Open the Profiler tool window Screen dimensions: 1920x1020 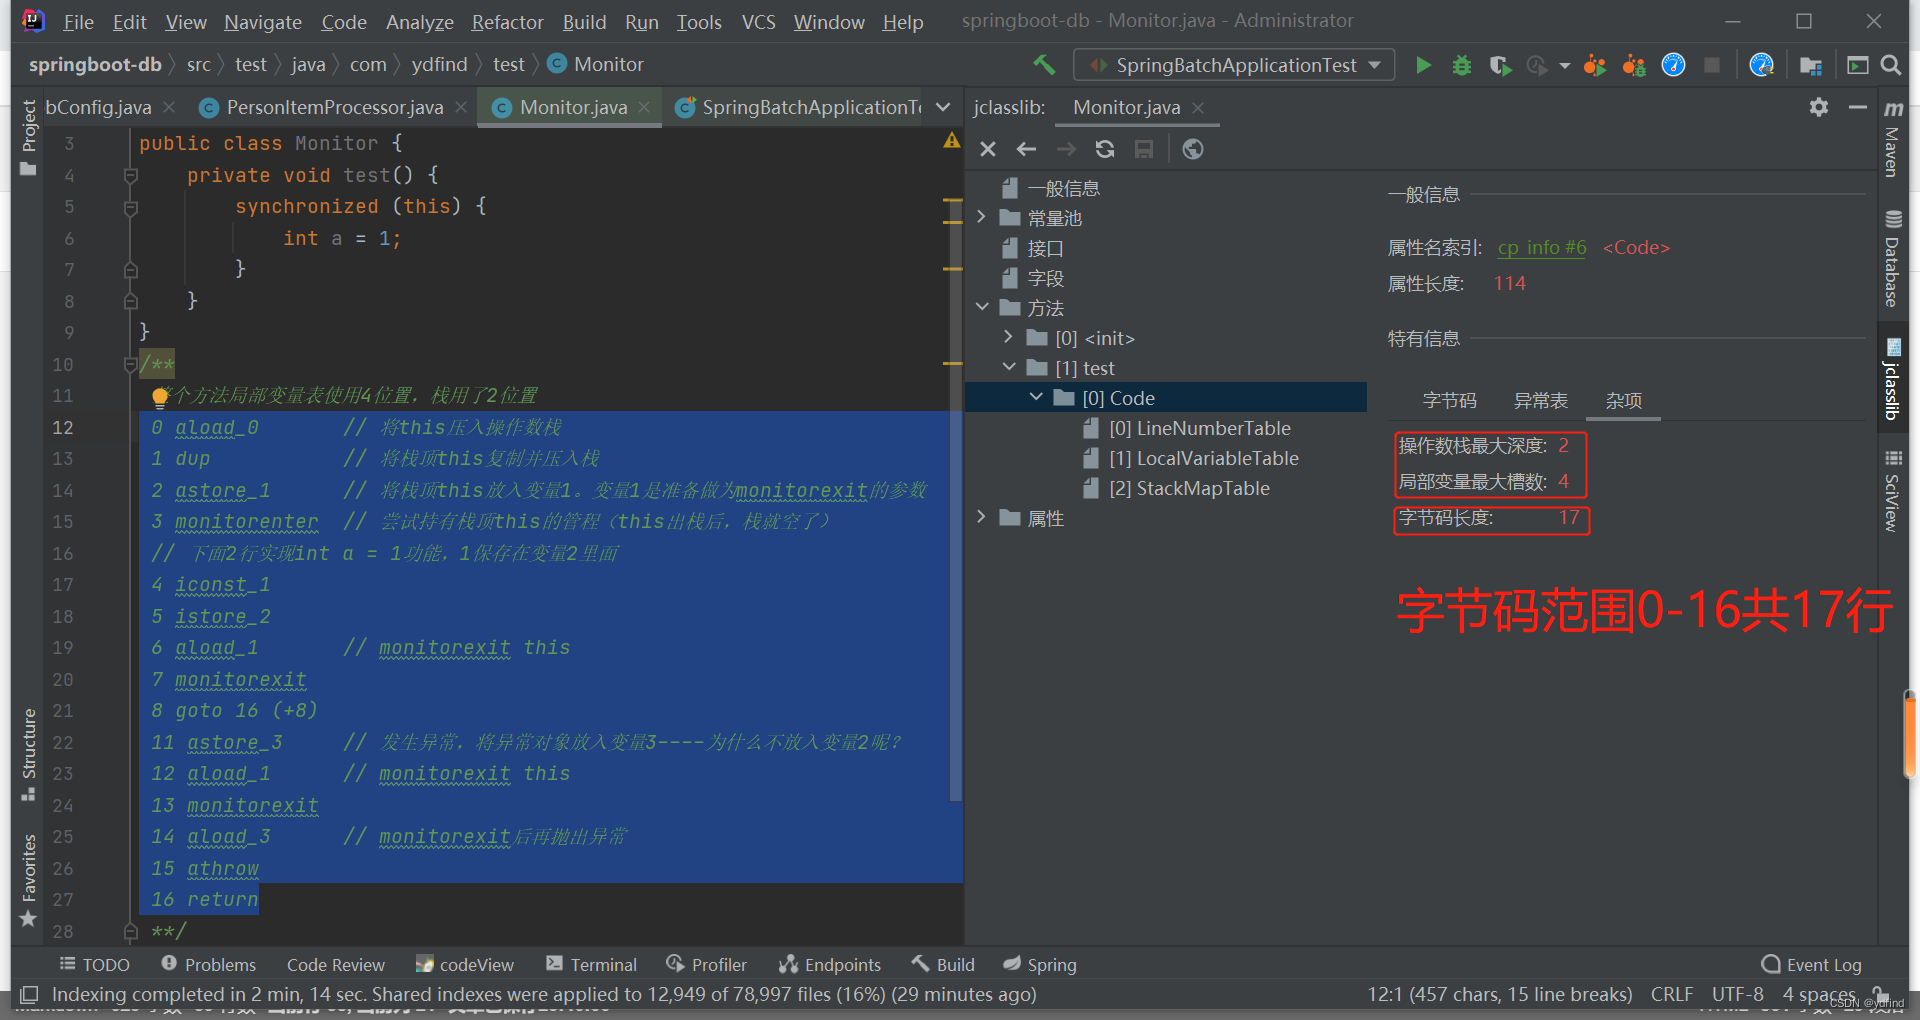tap(707, 965)
